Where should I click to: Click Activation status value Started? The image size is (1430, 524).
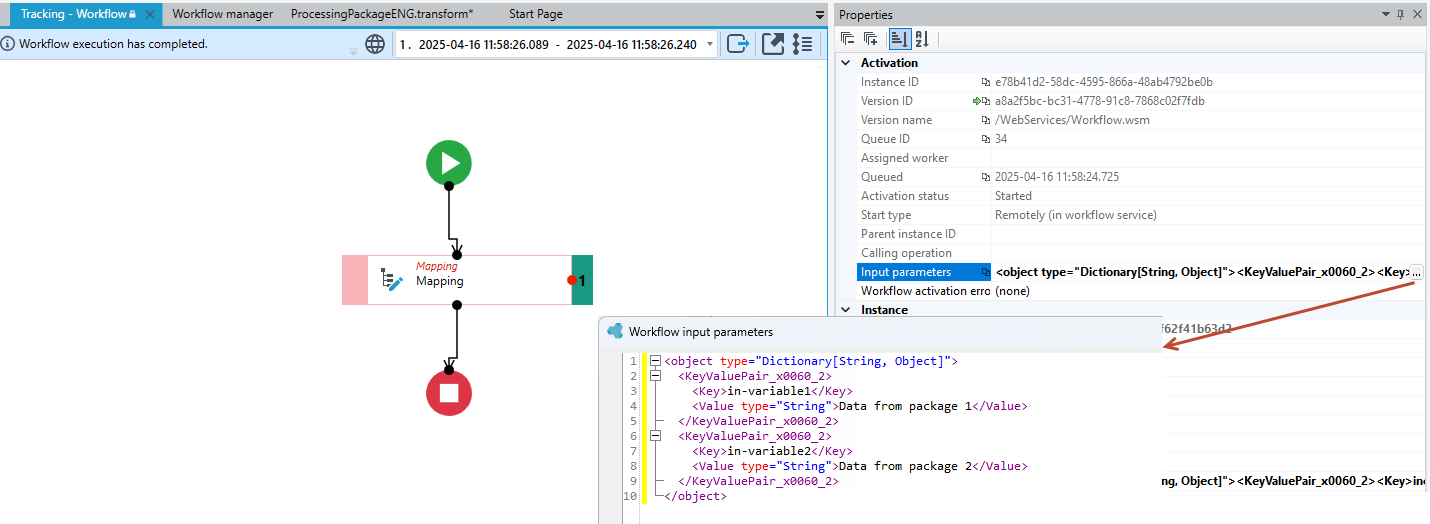1013,196
